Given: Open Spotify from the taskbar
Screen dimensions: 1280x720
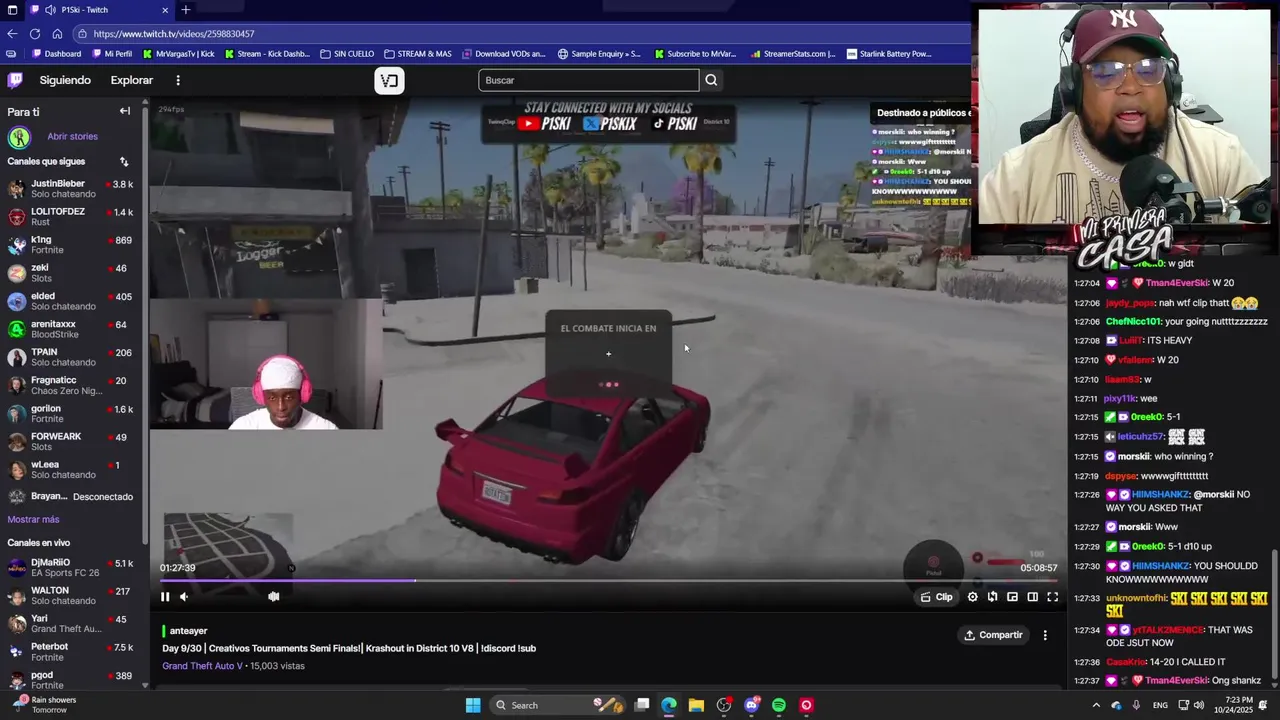Looking at the screenshot, I should [779, 705].
